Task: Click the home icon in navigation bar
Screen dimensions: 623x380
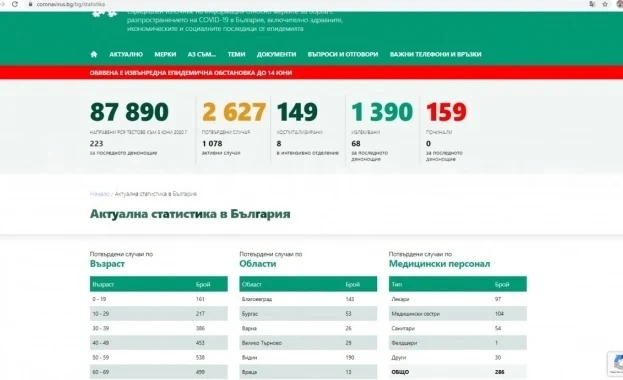Action: click(94, 54)
